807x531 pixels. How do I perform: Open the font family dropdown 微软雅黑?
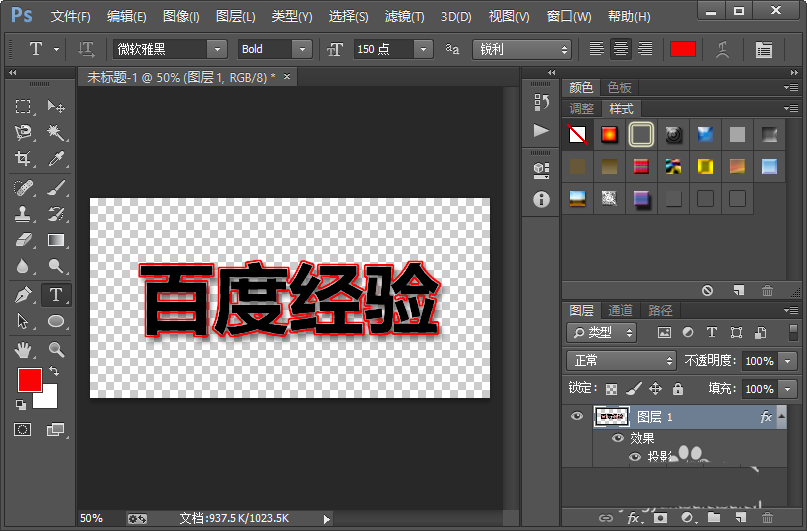tap(217, 49)
